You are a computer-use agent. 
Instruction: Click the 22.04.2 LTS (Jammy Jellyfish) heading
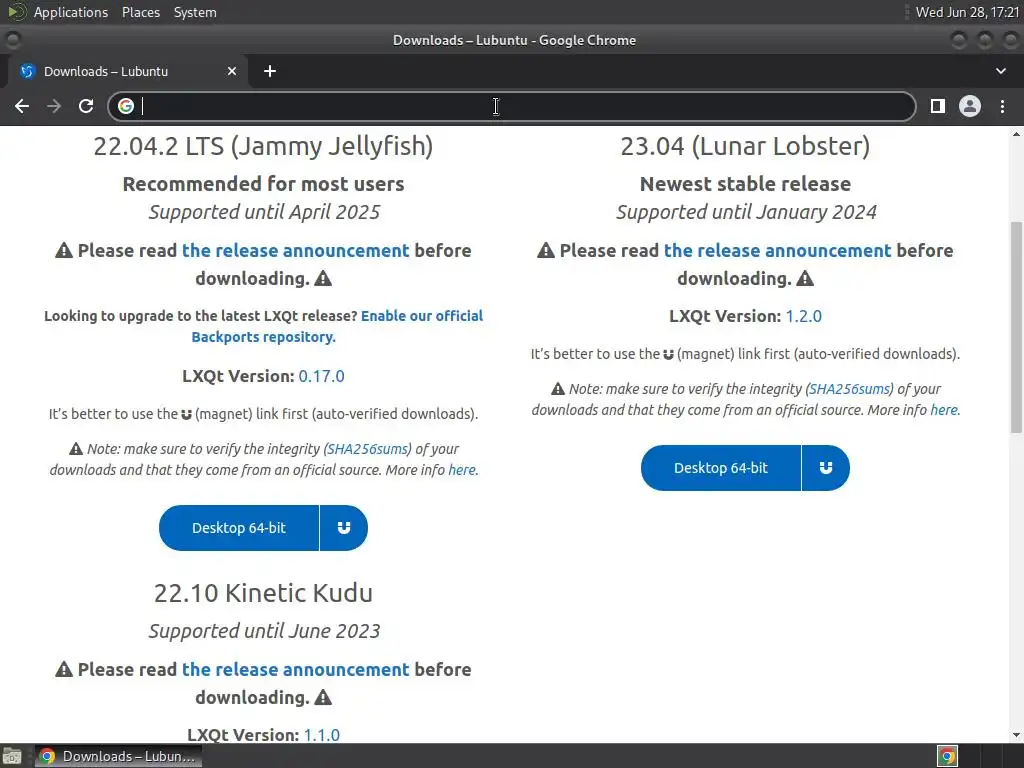pos(263,146)
